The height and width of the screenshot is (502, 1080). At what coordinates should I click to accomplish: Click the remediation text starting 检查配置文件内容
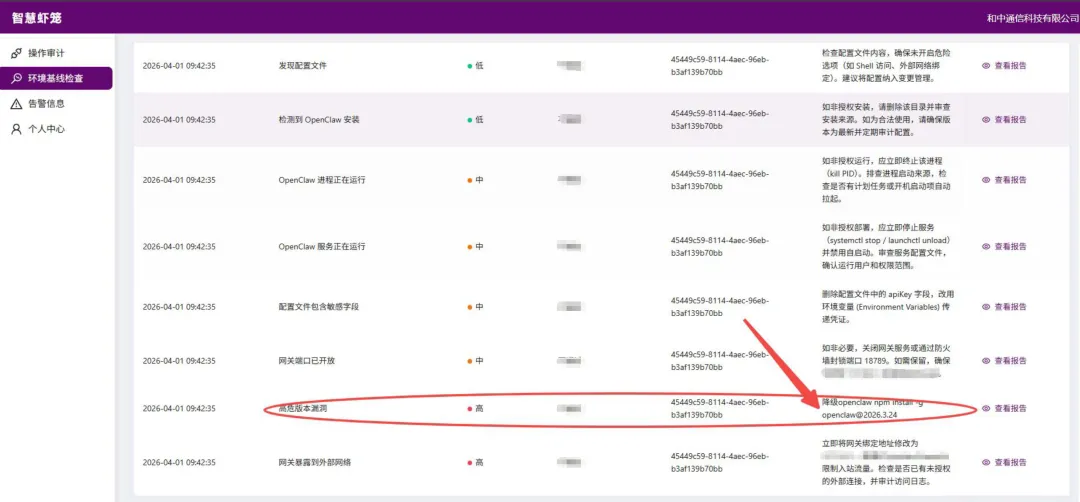point(887,65)
